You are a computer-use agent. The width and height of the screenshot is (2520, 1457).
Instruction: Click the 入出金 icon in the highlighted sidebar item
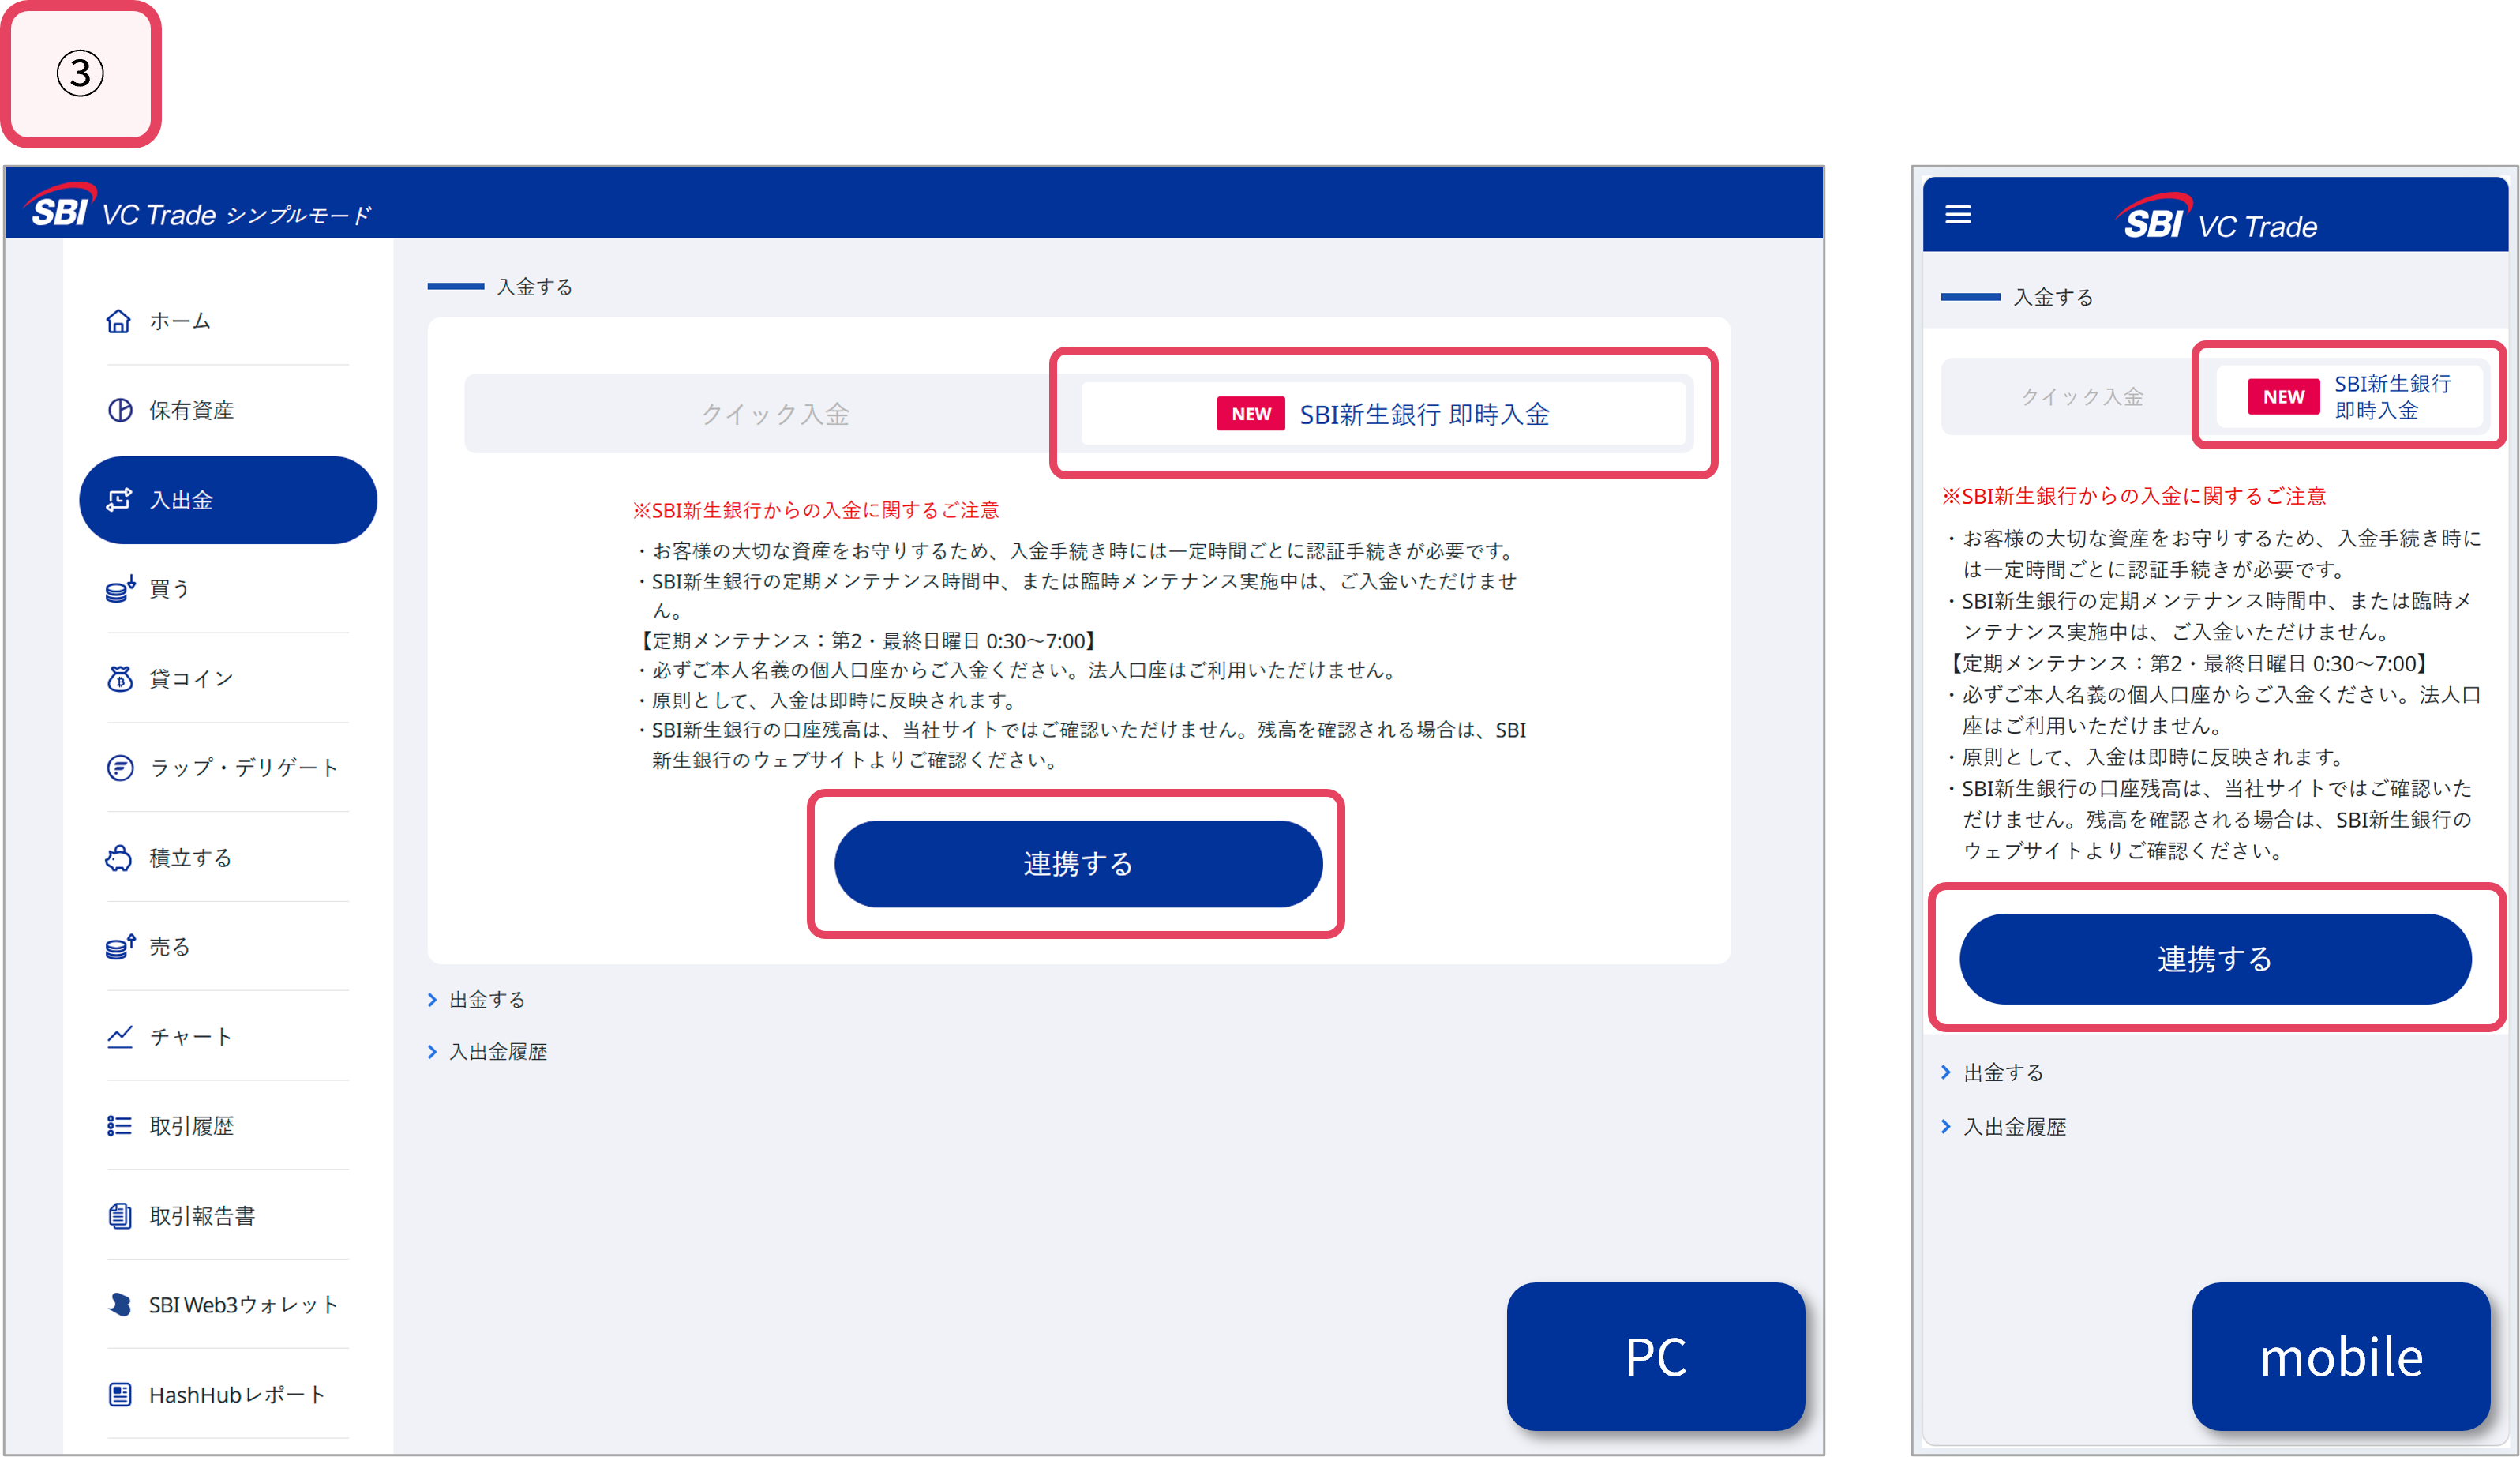(119, 500)
